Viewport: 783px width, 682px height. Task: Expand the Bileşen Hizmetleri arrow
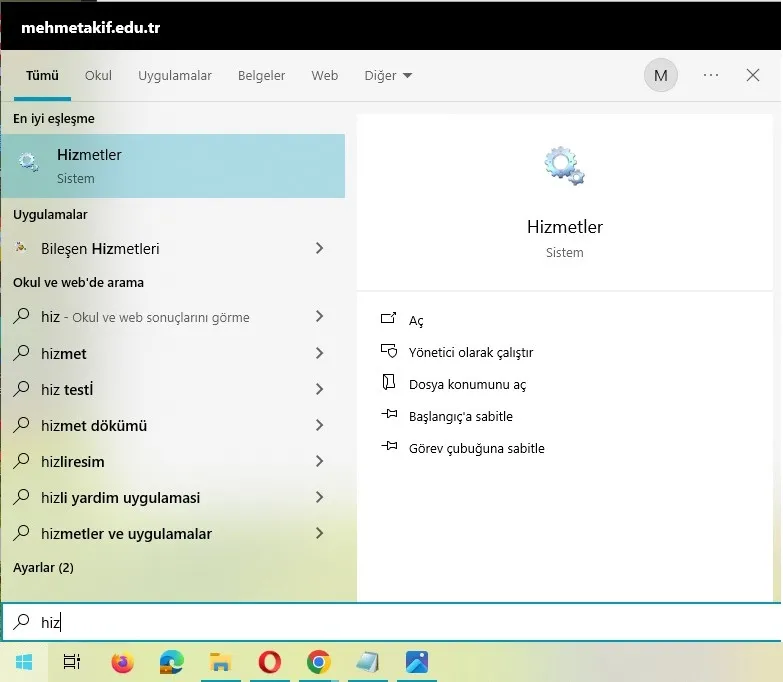point(320,248)
